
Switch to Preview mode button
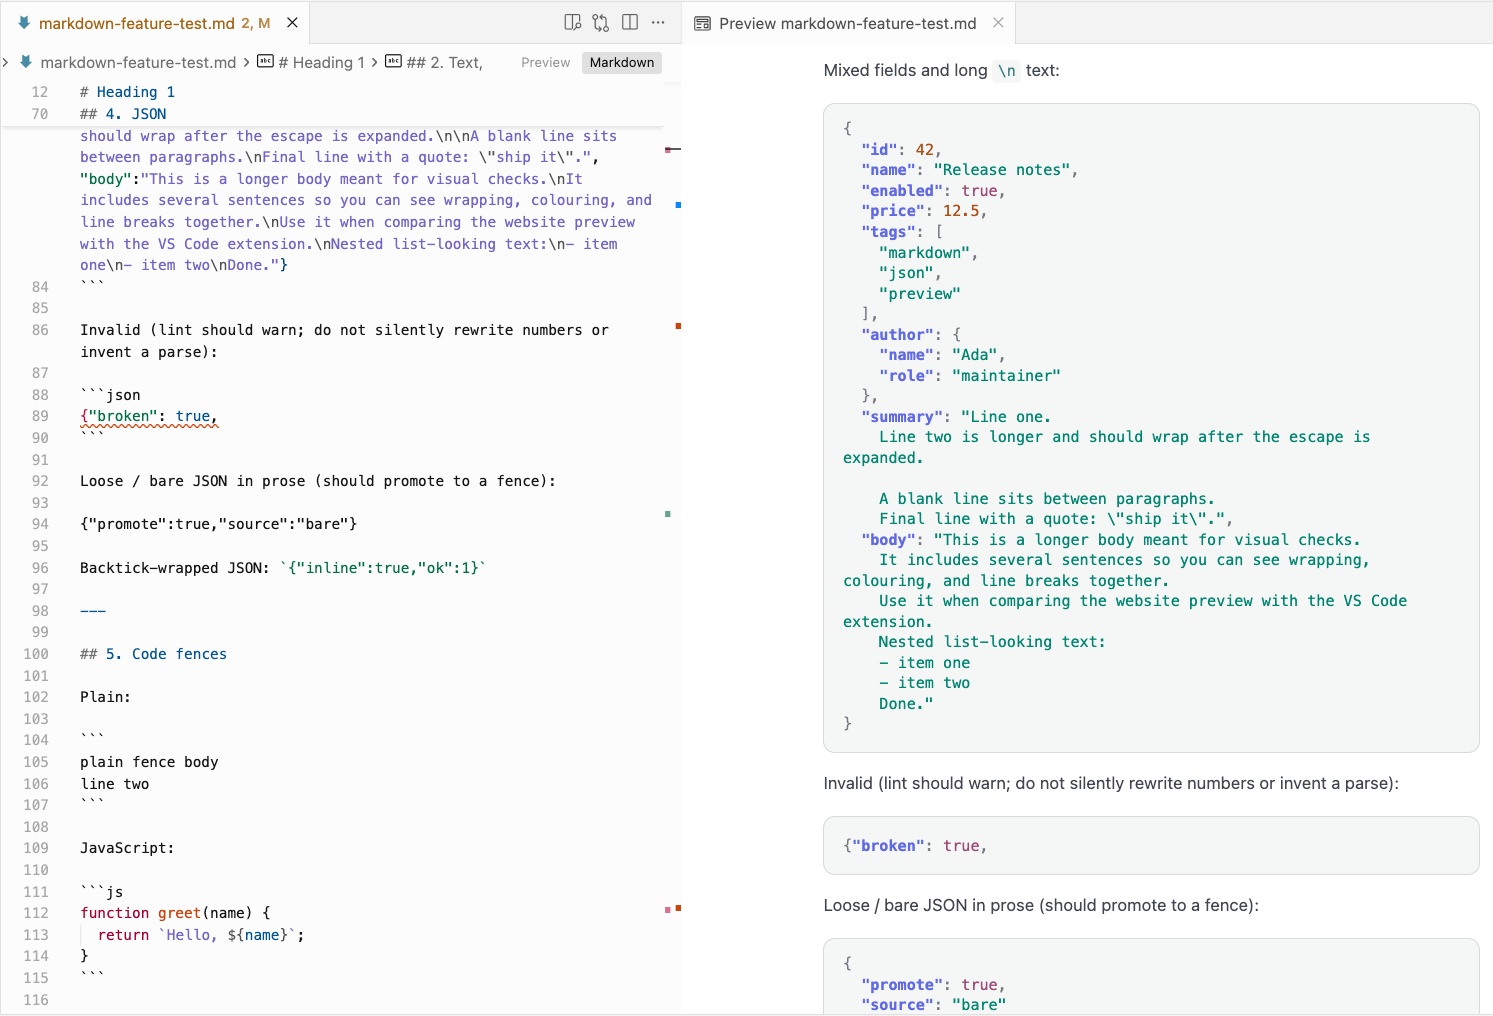(x=545, y=62)
